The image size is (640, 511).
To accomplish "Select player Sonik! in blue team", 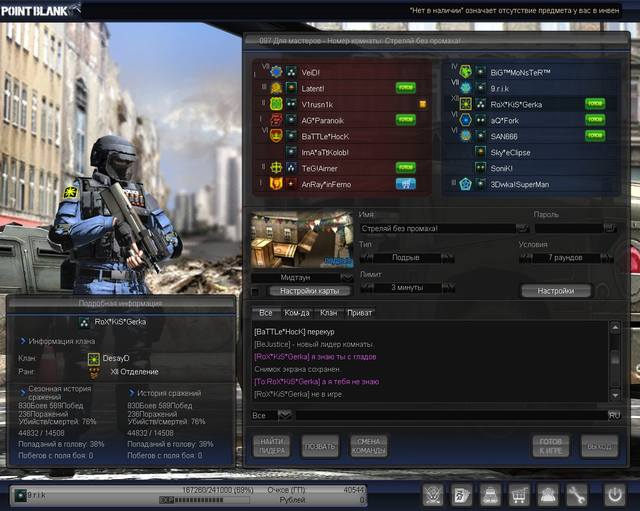I will tap(531, 168).
